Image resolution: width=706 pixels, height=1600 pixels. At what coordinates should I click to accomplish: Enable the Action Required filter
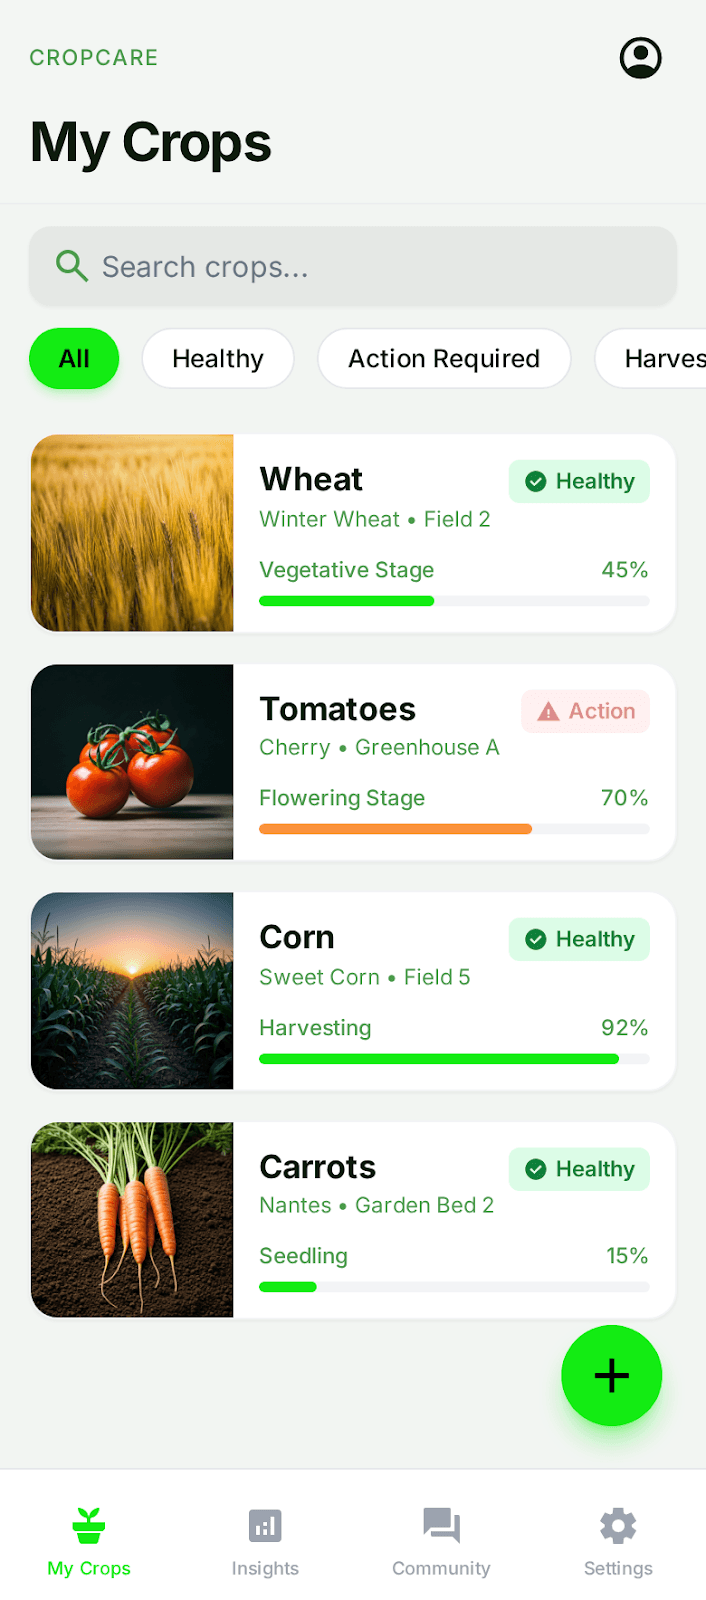pos(443,358)
